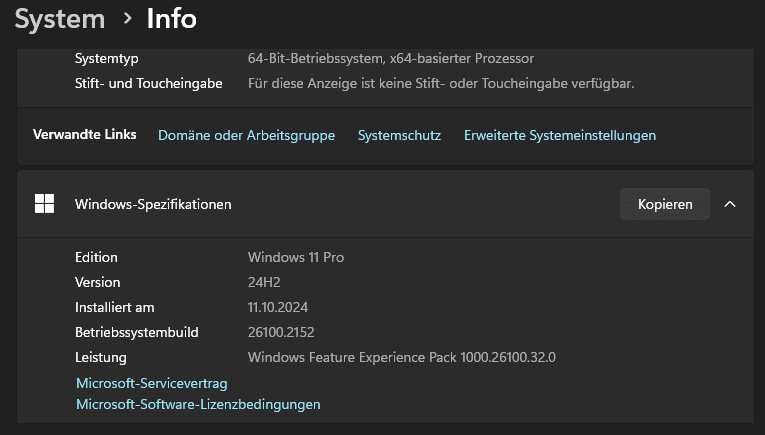Click the Windows logo icon beside Windows-Spezifikationen
This screenshot has width=765, height=435.
[44, 204]
